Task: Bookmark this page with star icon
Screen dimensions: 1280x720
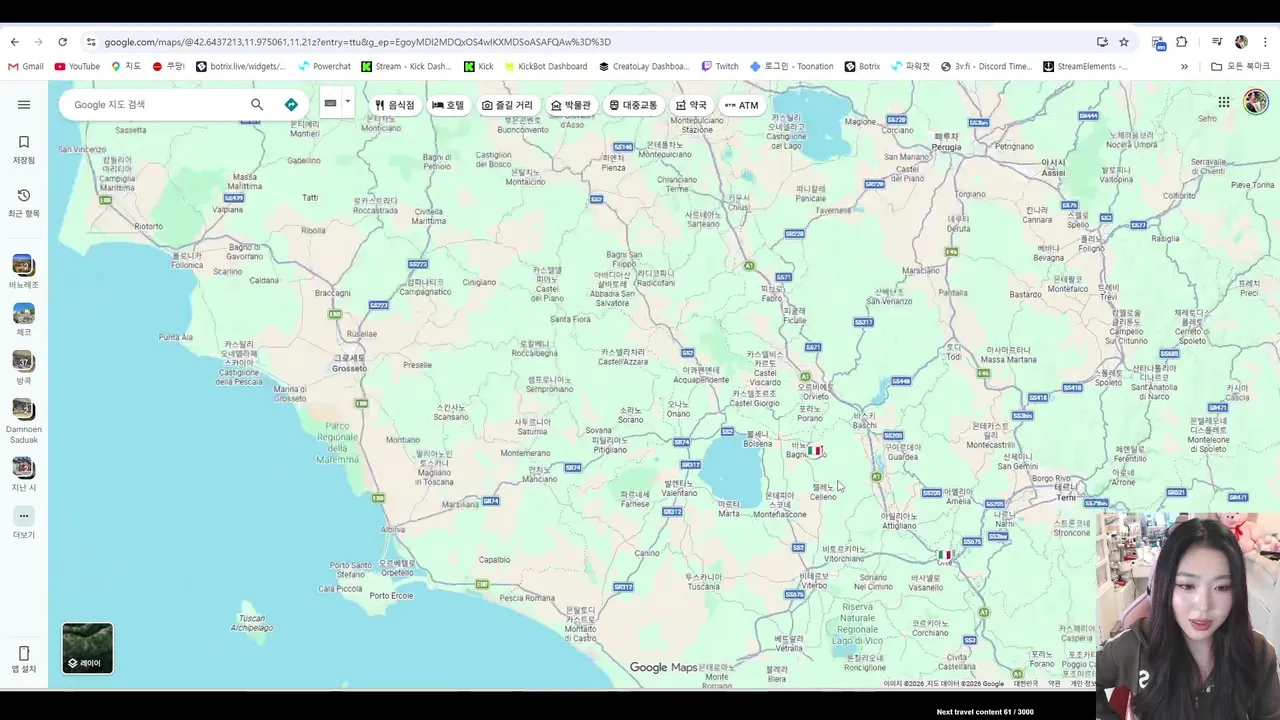Action: (x=1124, y=42)
